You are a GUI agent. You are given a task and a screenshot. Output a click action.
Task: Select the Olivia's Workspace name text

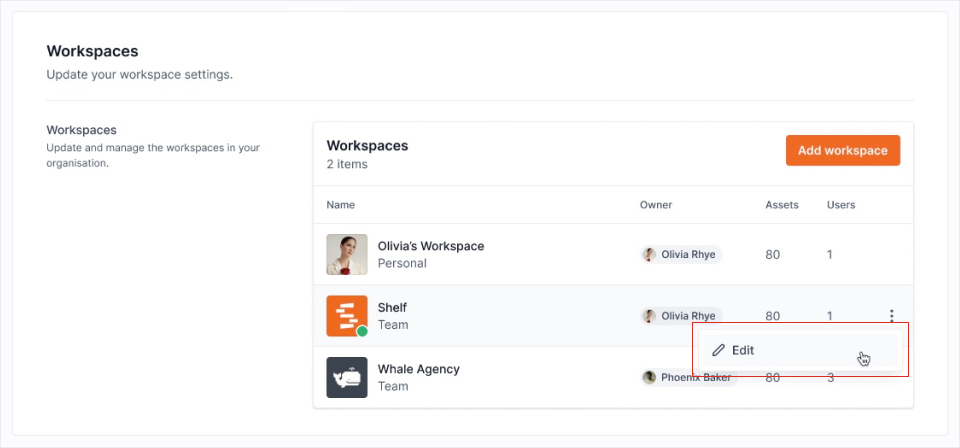(x=431, y=246)
